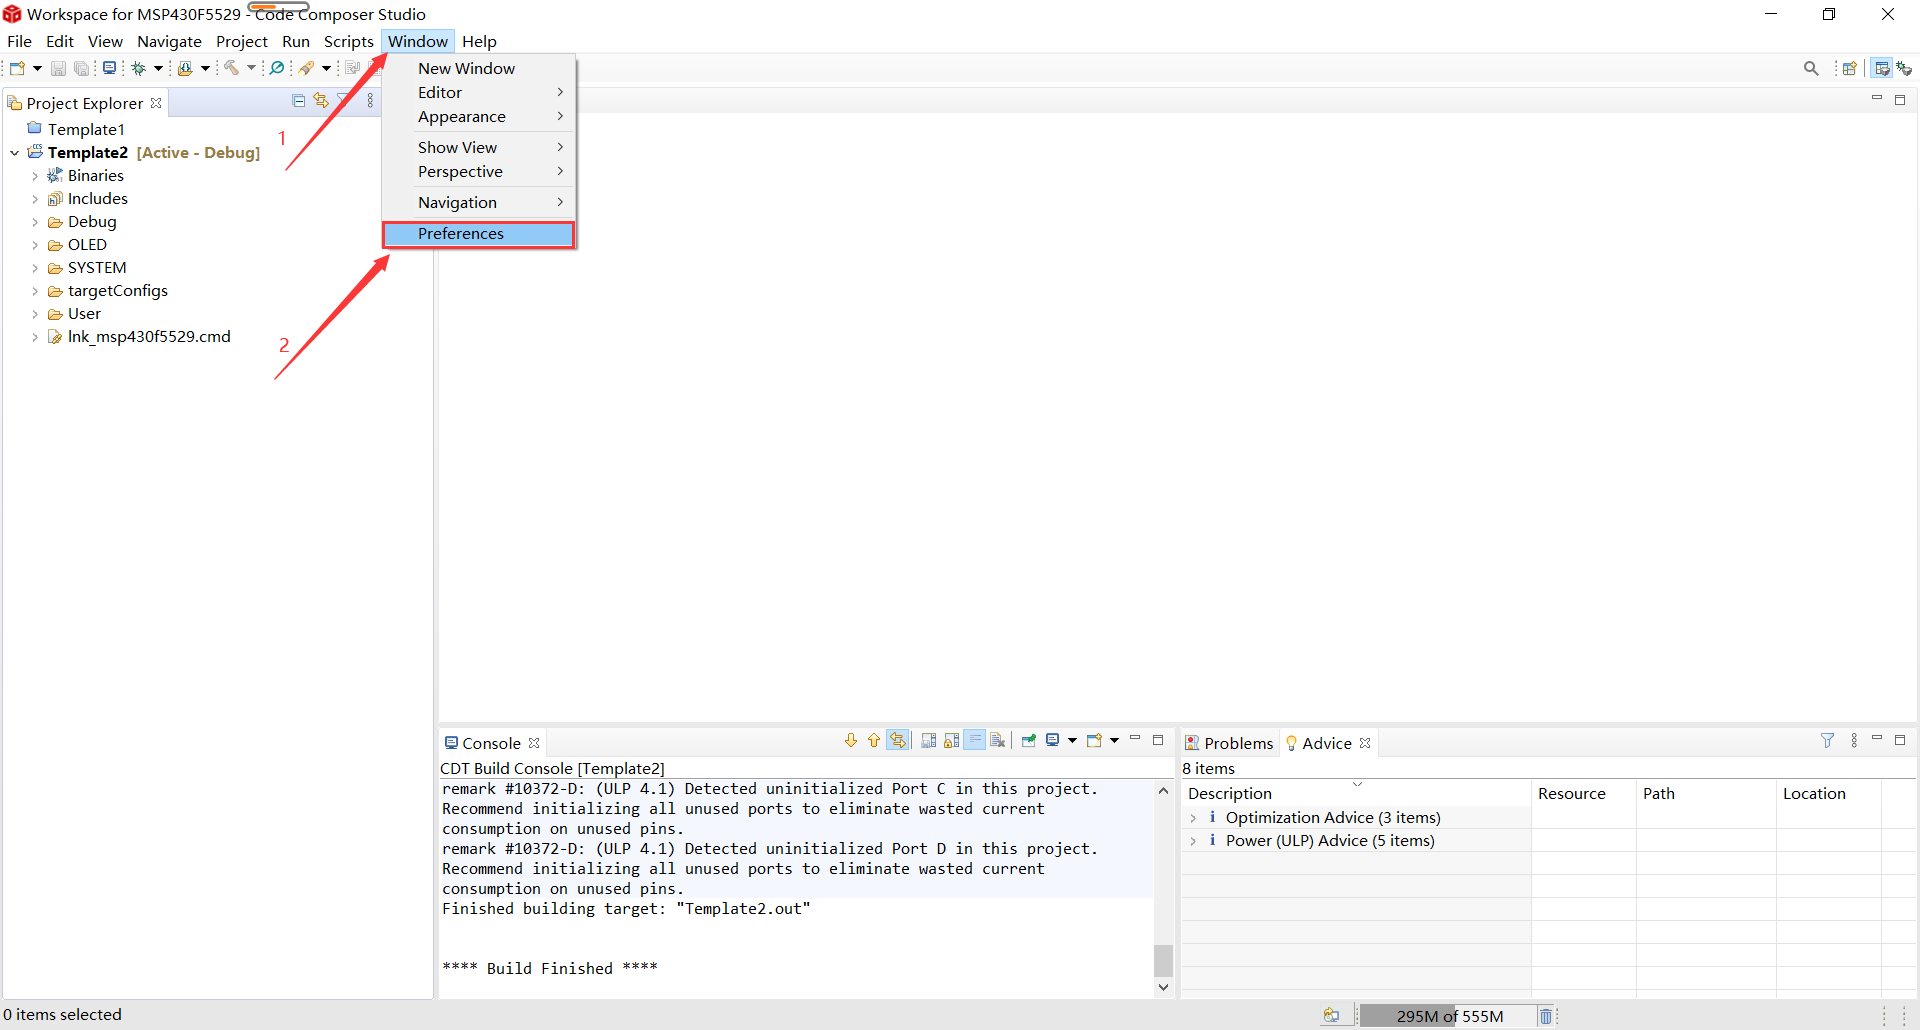Viewport: 1920px width, 1030px height.
Task: Click the main toolbar search magnifier icon
Action: (x=277, y=68)
